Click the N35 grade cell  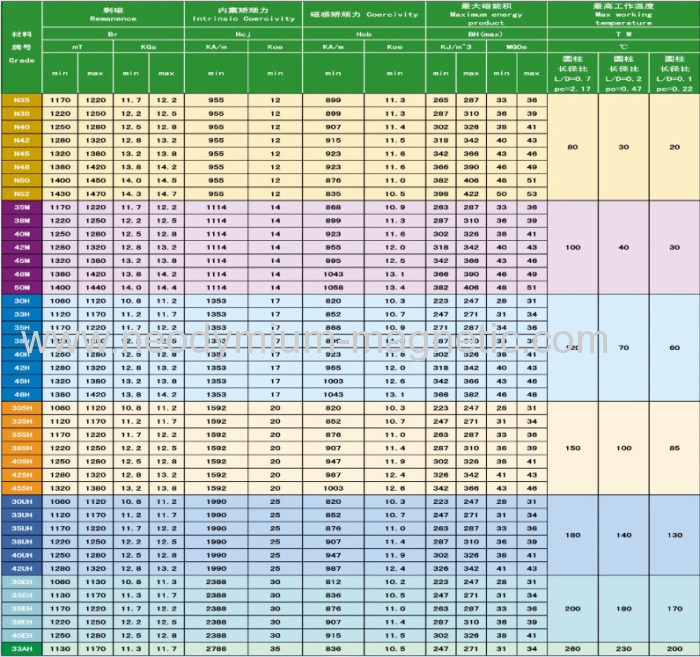21,100
